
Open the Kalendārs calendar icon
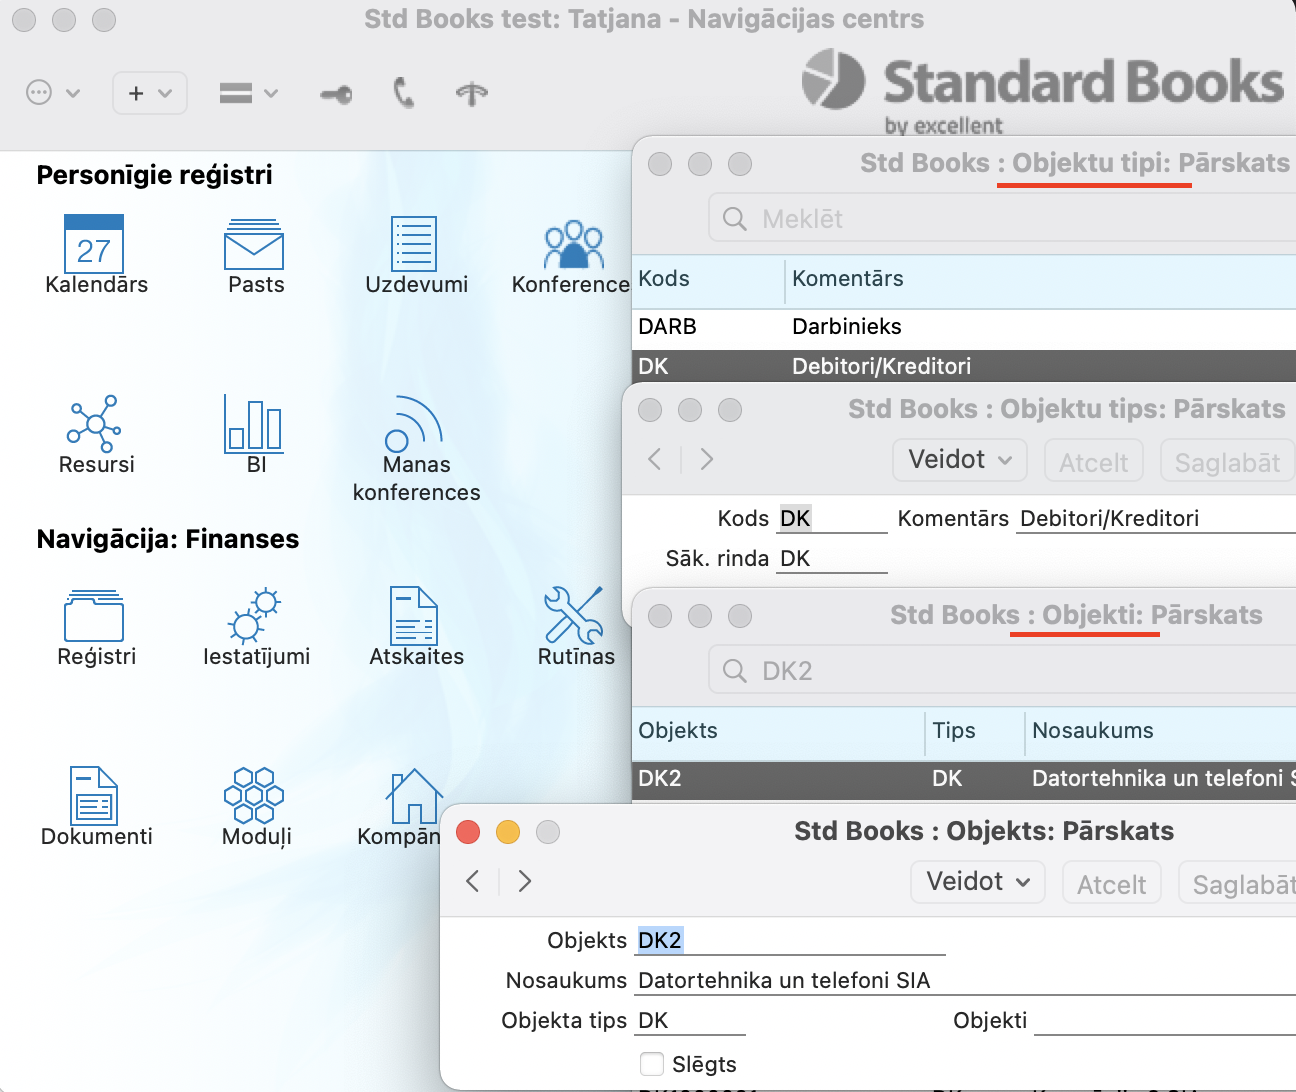click(94, 244)
